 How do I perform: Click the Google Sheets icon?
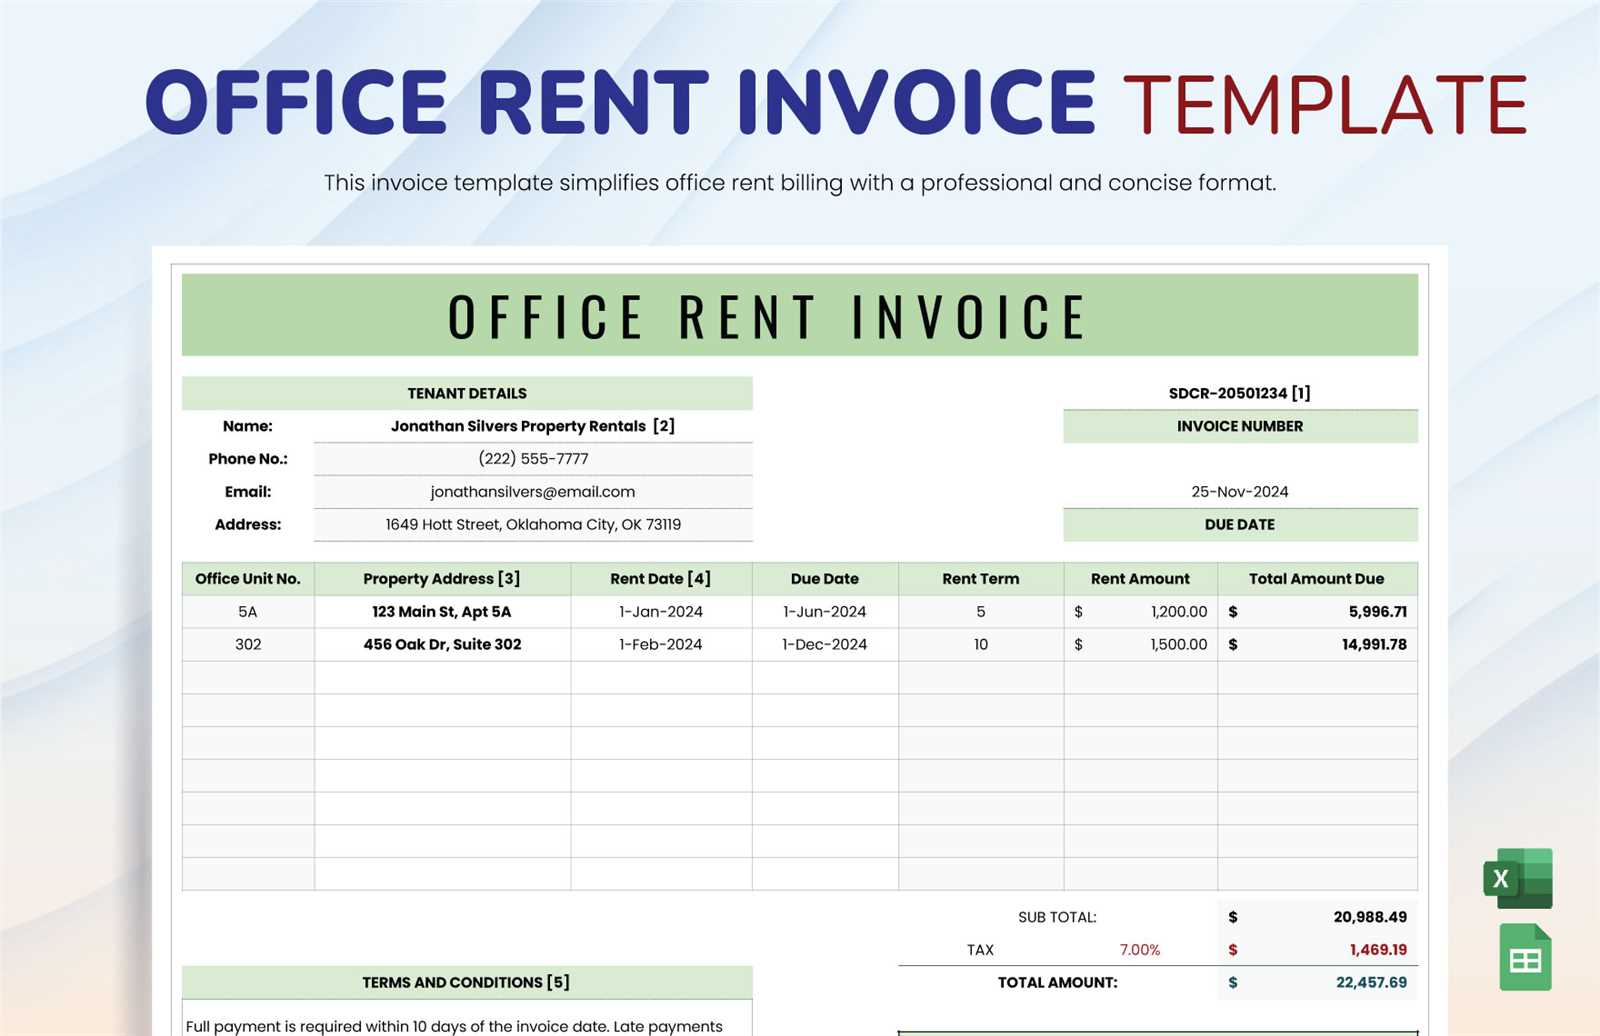pyautogui.click(x=1525, y=958)
